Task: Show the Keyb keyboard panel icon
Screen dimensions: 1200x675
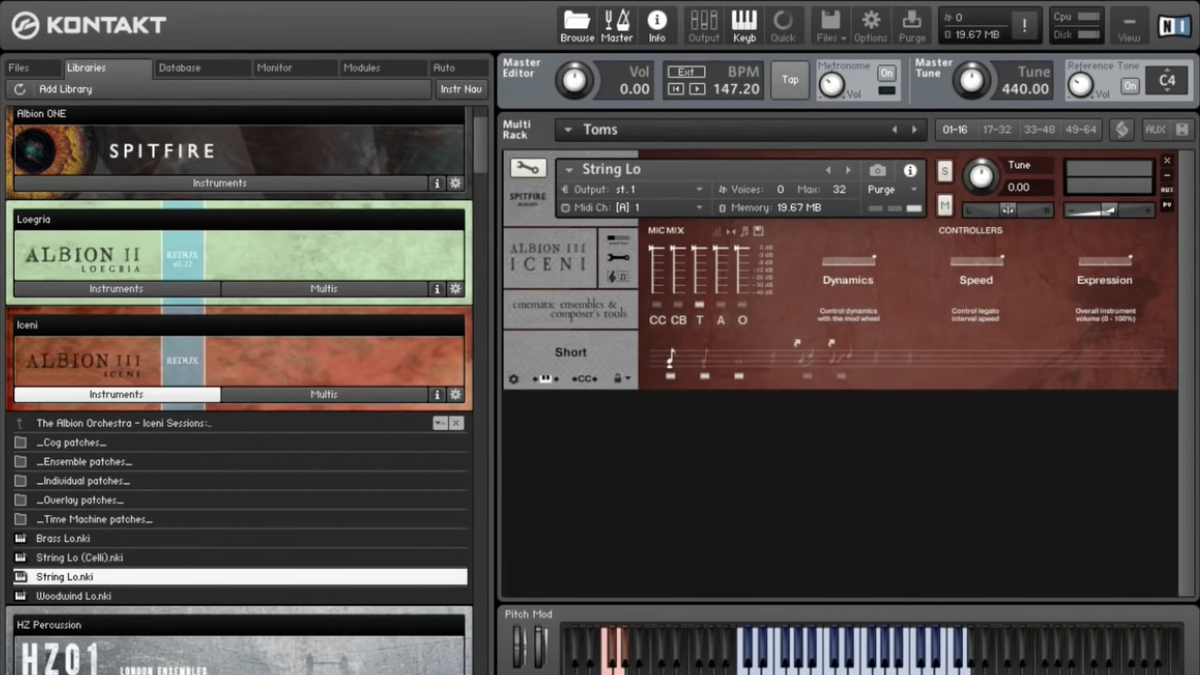Action: pos(744,25)
